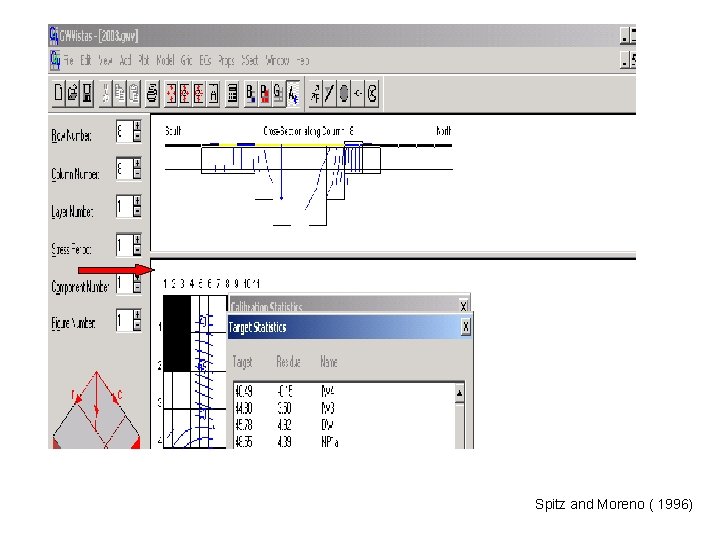Image resolution: width=720 pixels, height=540 pixels.
Task: Decrease the Layer Number with minus stepper
Action: click(x=137, y=212)
